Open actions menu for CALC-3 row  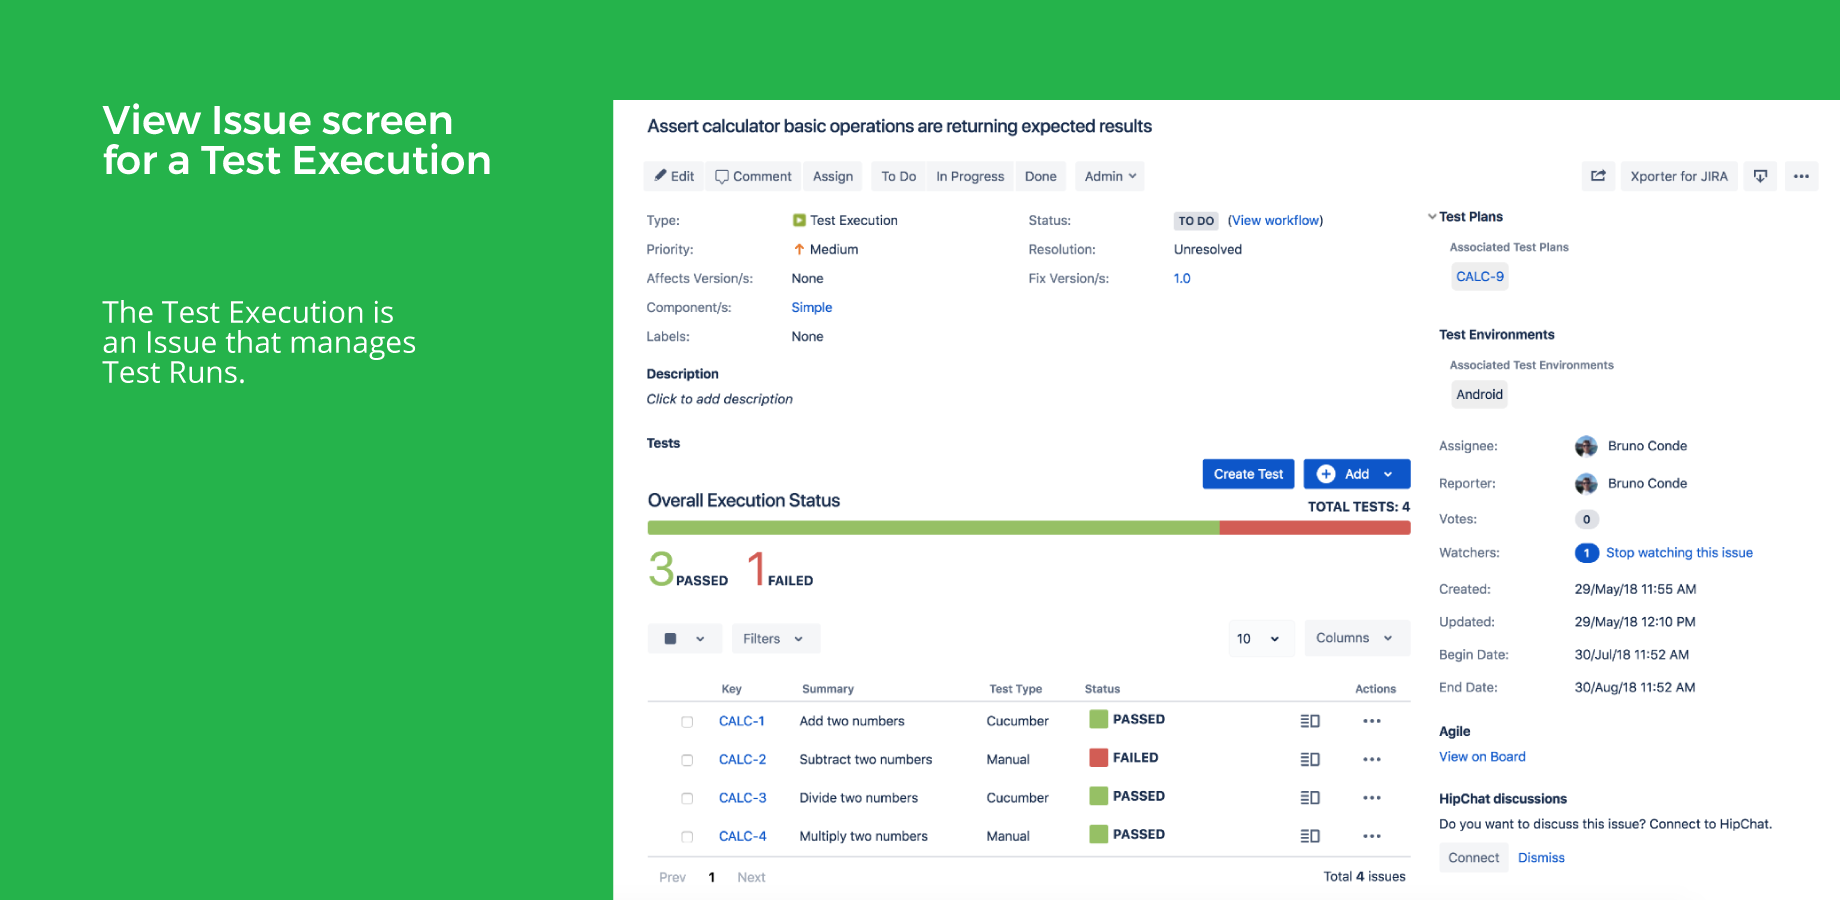1372,798
